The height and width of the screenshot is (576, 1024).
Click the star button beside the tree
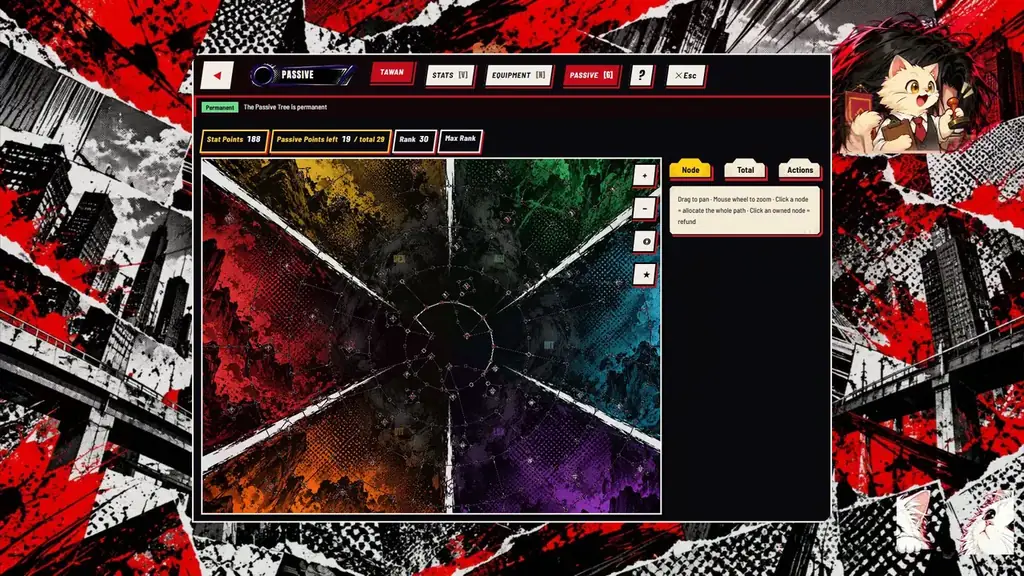click(x=645, y=275)
